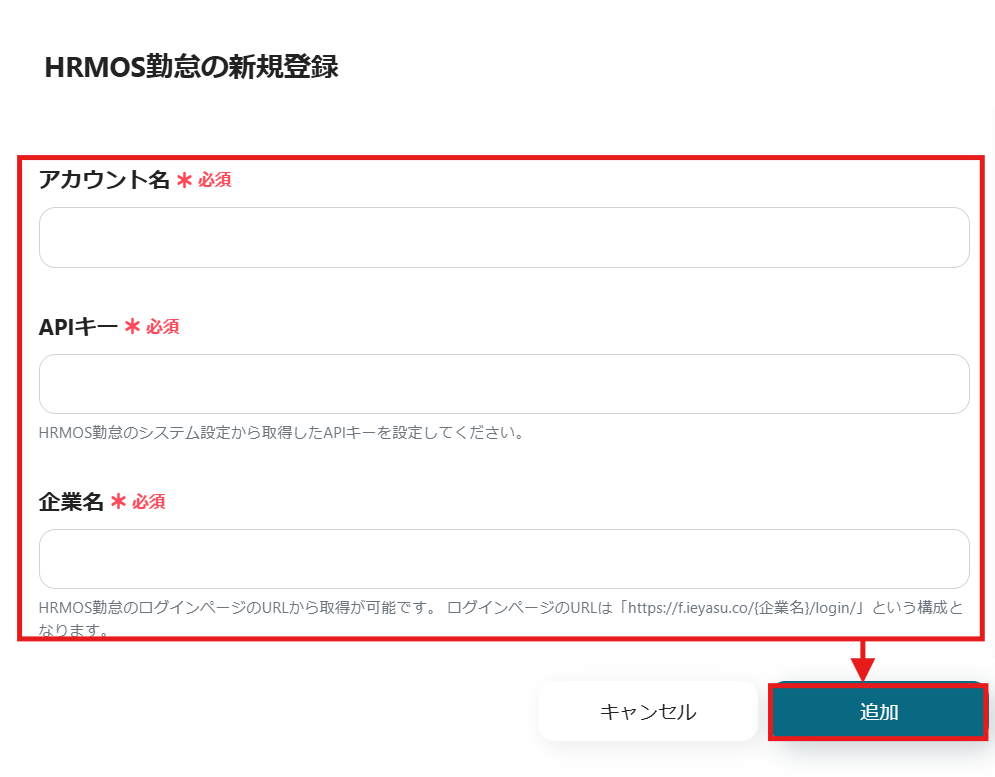
Task: Click the キャンセル button
Action: 648,712
